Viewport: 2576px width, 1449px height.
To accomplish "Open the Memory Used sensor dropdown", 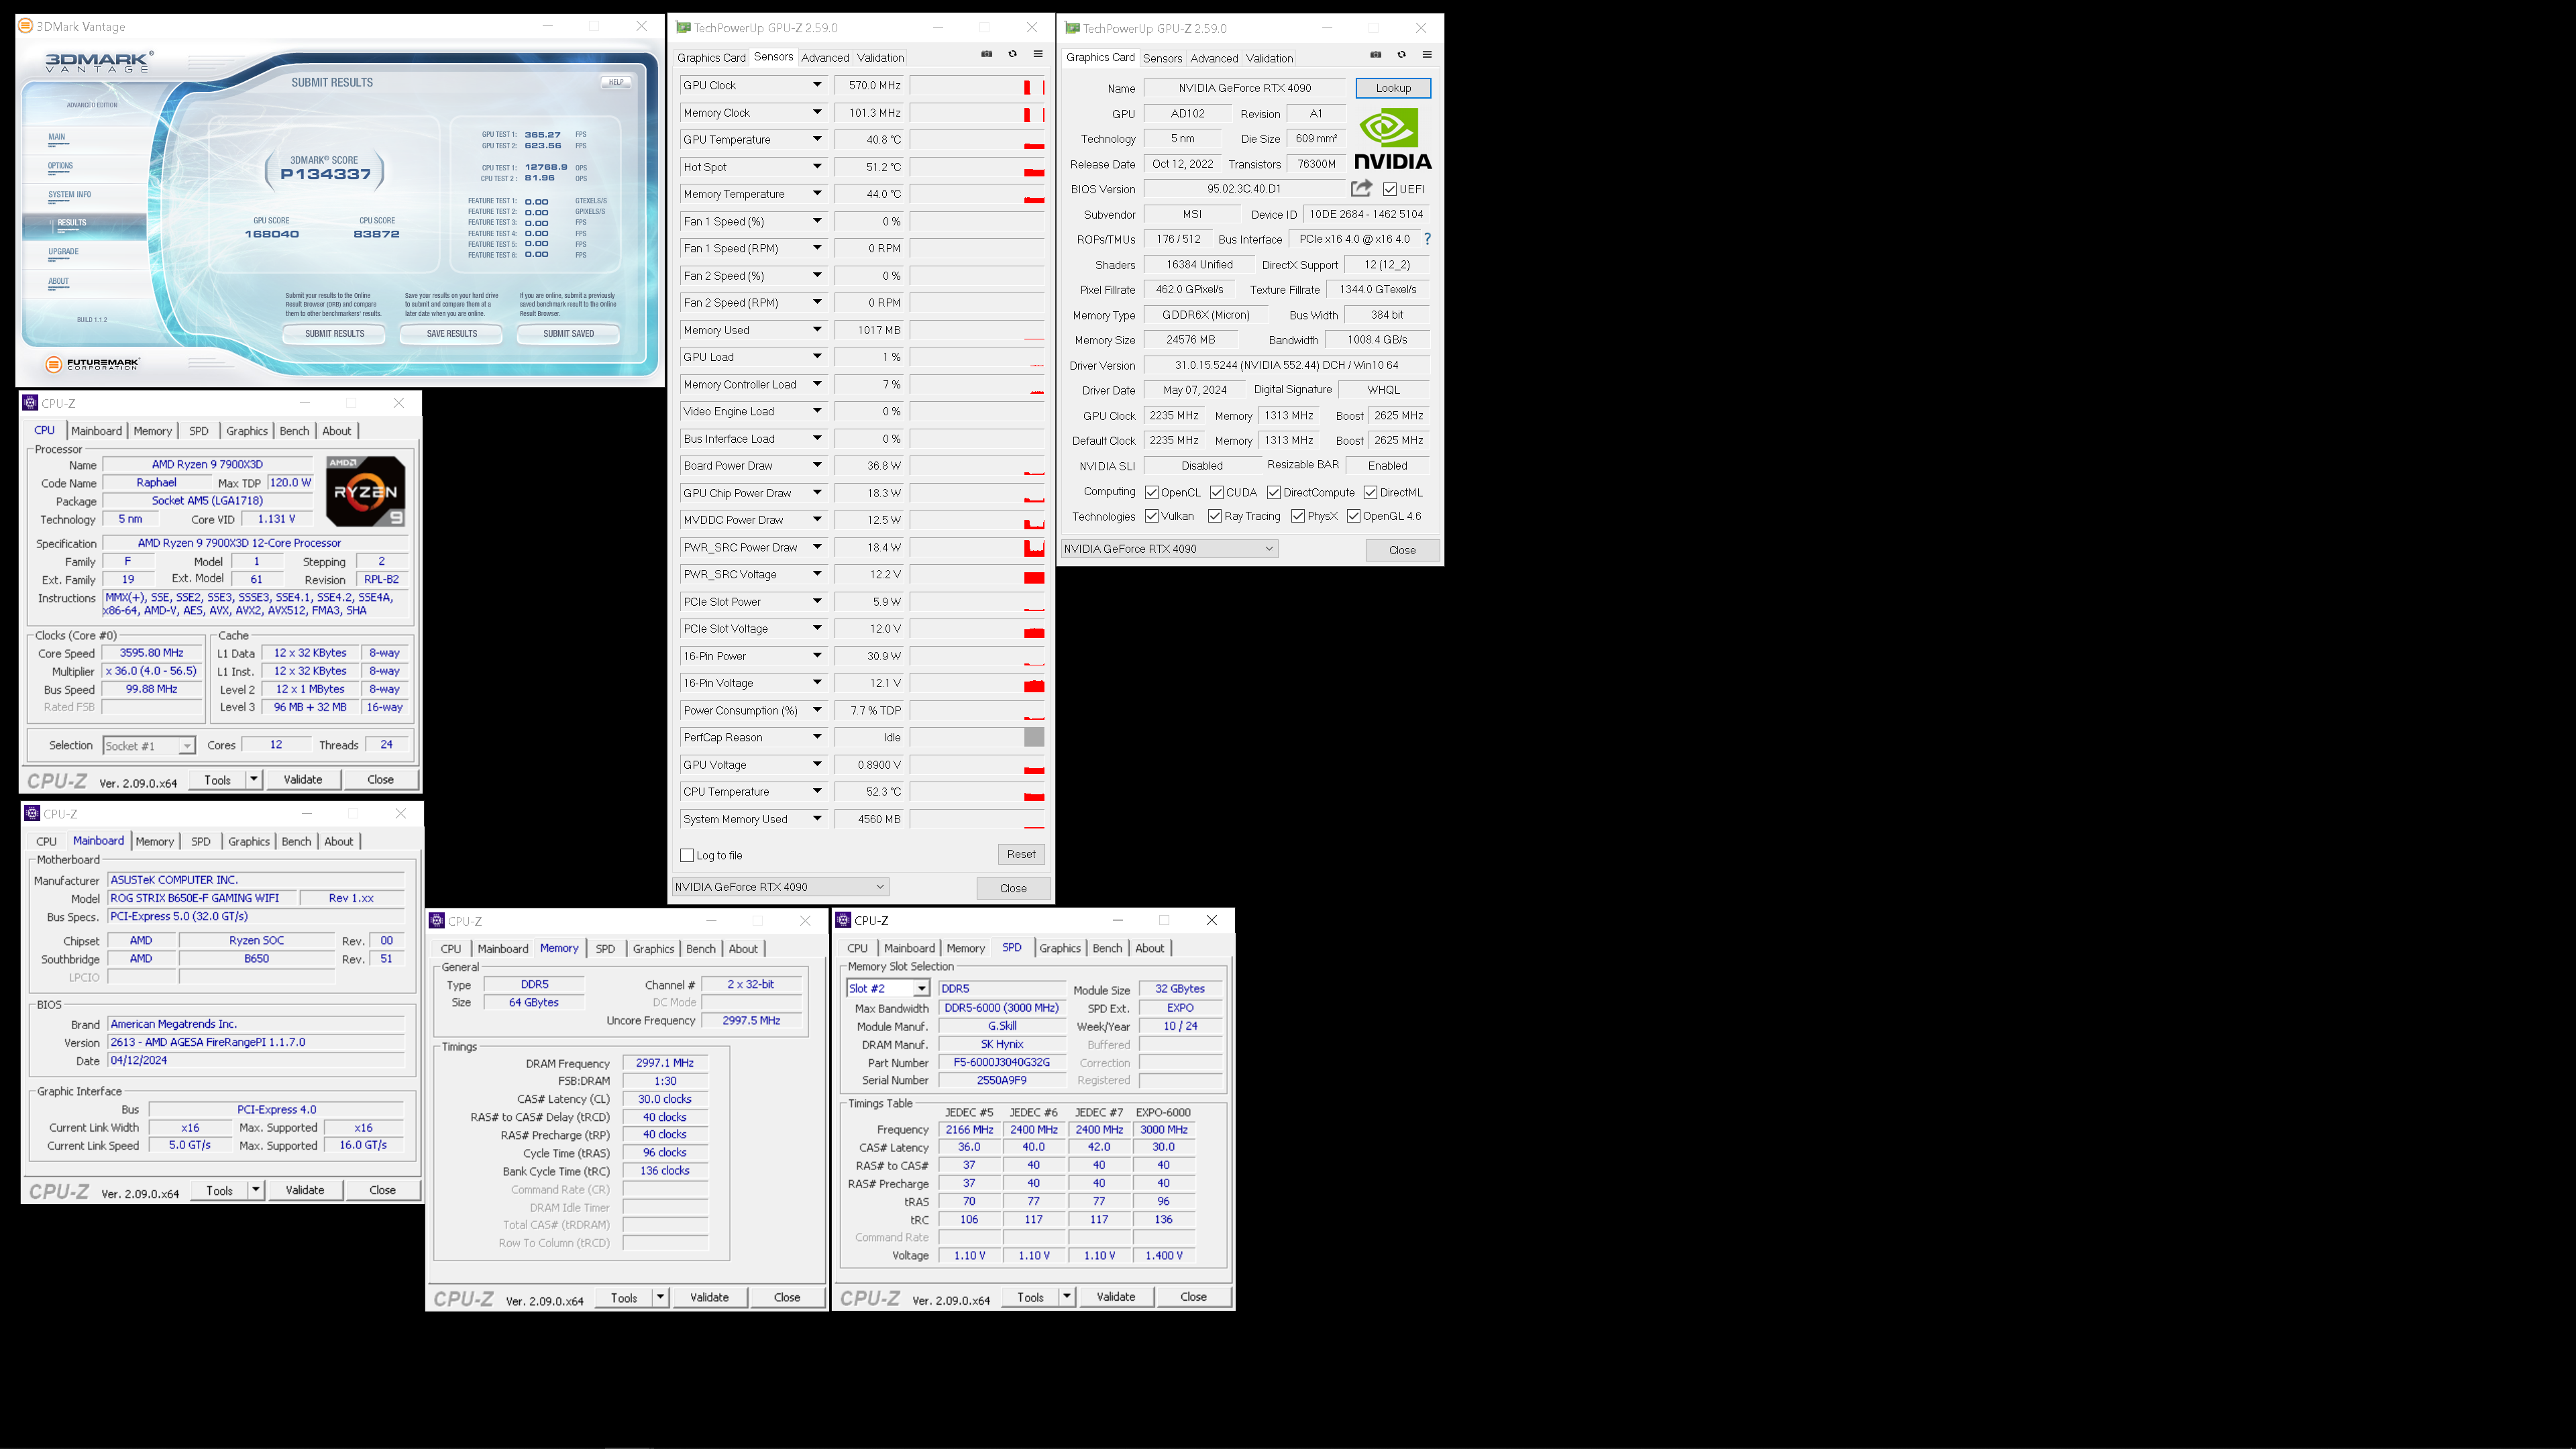I will coord(817,330).
